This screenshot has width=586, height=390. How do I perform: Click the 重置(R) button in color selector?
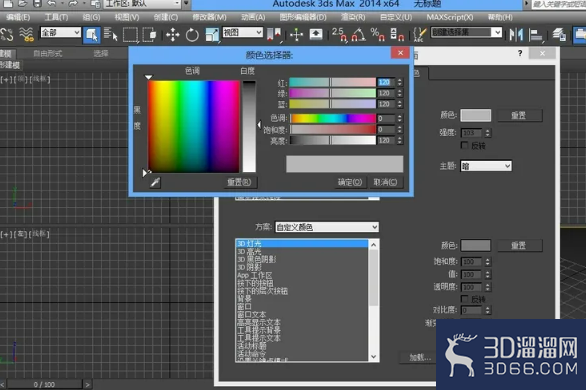click(x=239, y=182)
